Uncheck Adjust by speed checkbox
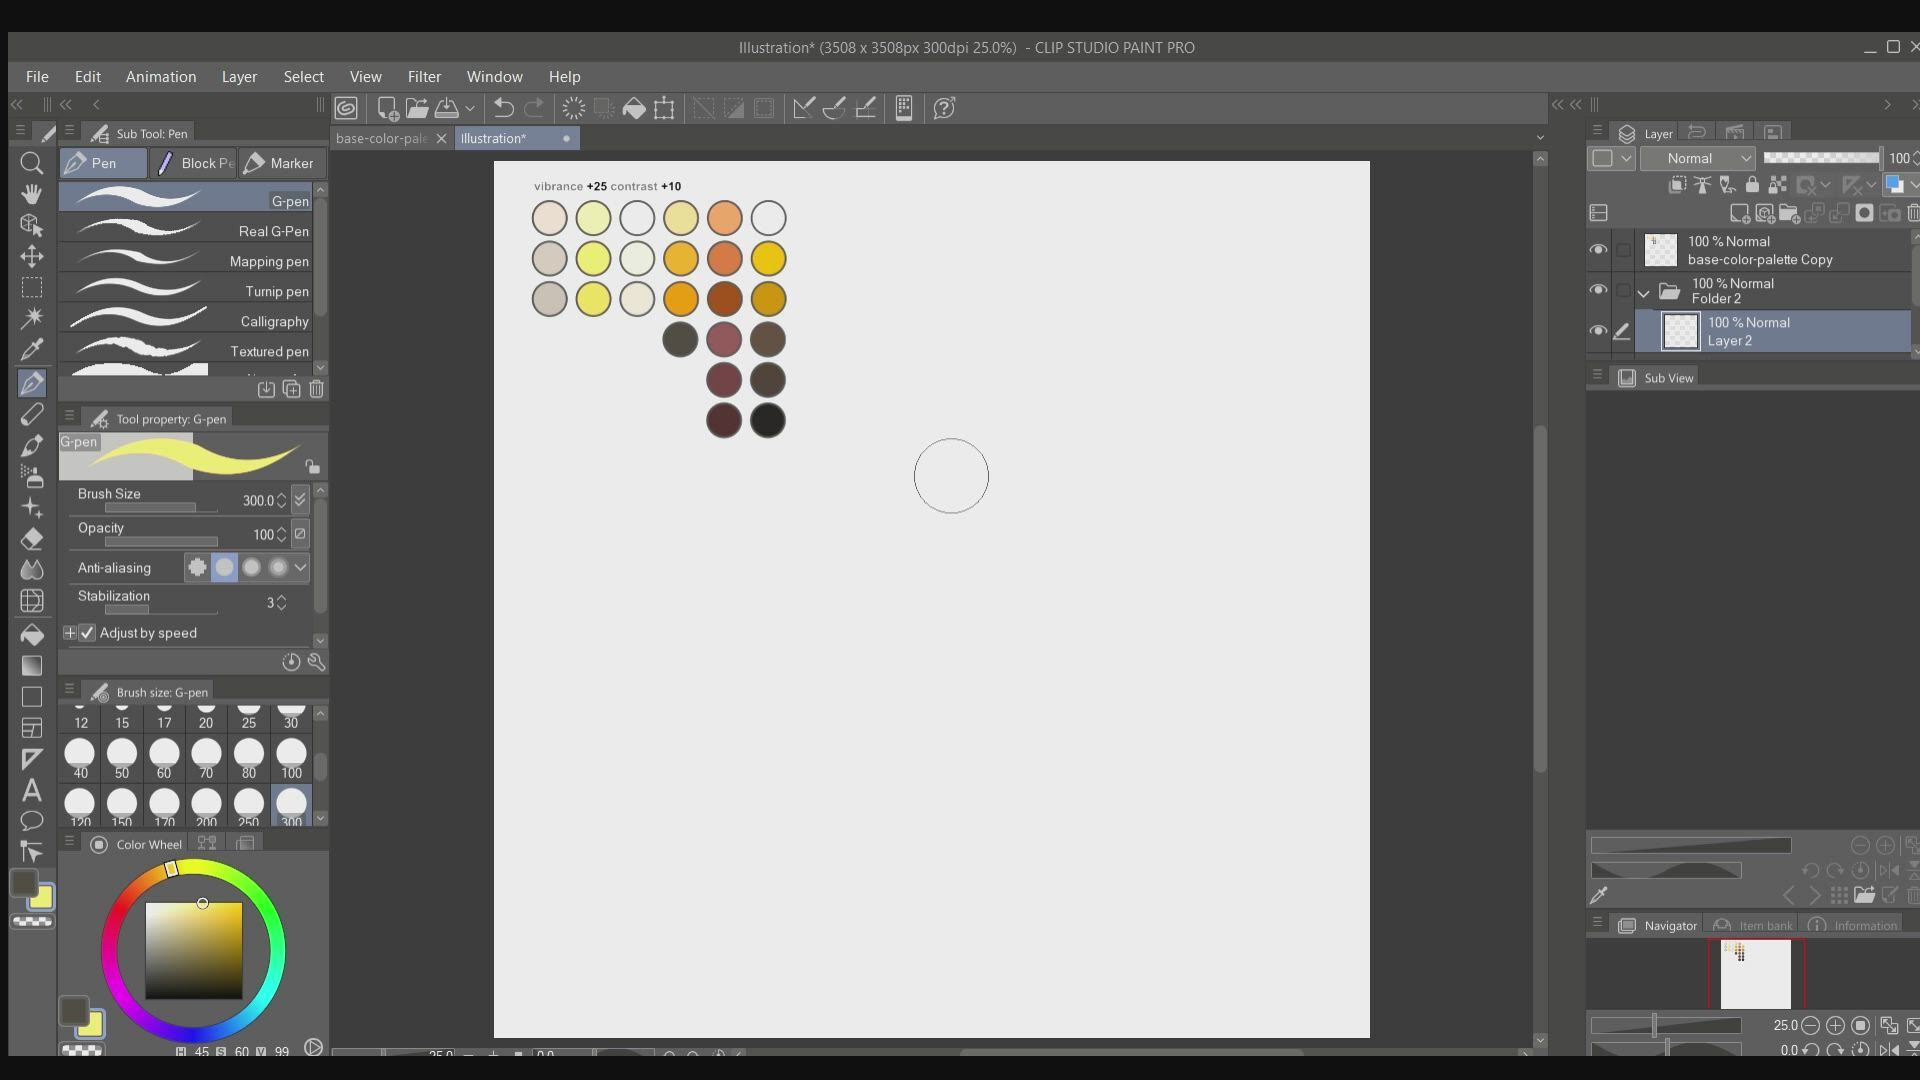Screen dimensions: 1920x1080 [x=87, y=633]
